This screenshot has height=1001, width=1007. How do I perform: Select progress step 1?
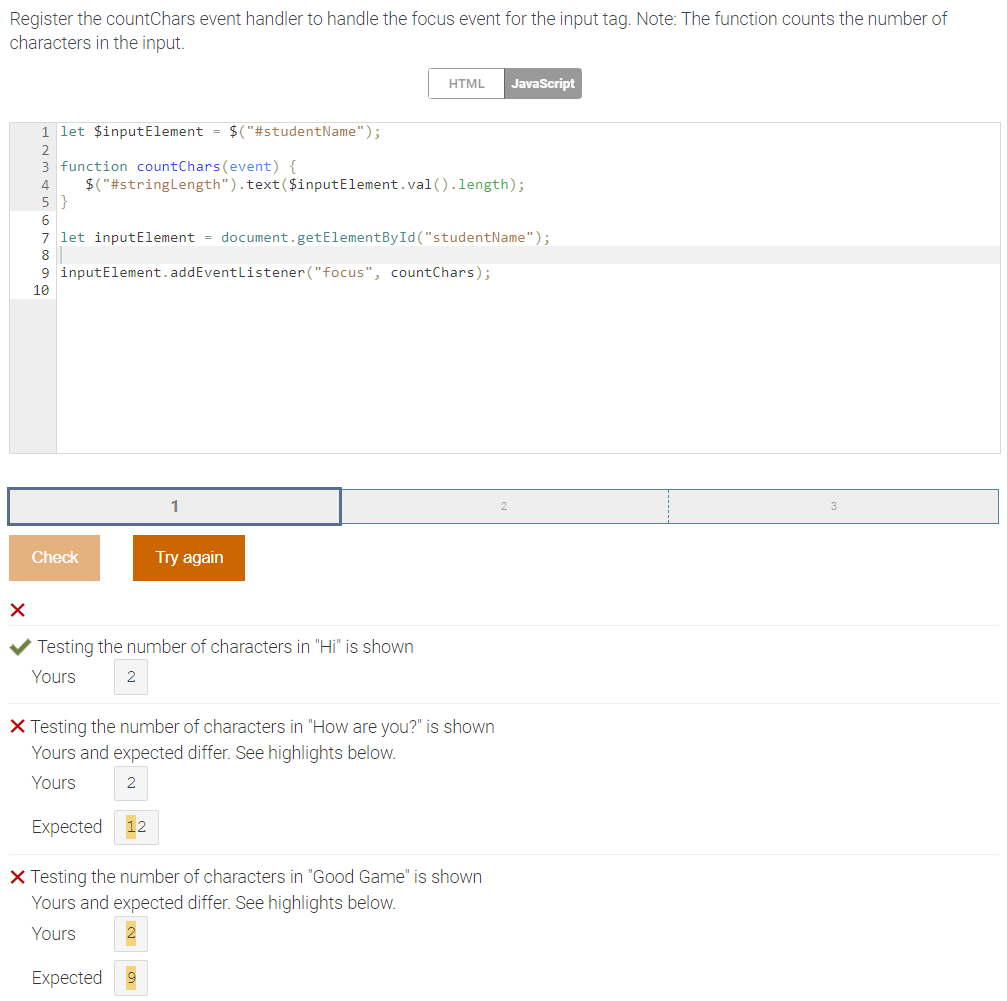click(174, 506)
